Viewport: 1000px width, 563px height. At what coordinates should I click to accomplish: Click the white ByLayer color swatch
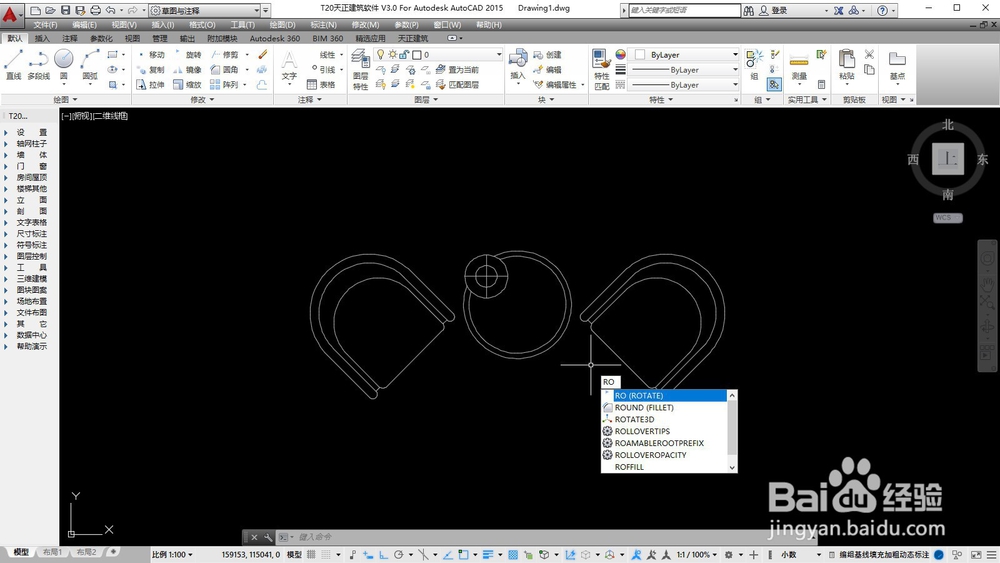pos(640,55)
